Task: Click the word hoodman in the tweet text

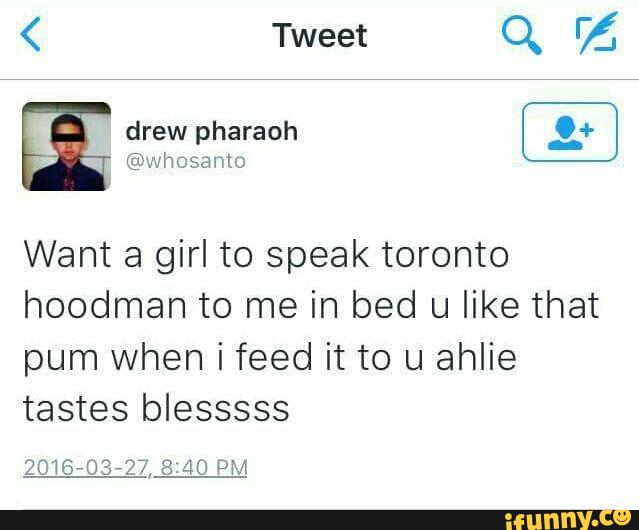Action: pyautogui.click(x=105, y=306)
